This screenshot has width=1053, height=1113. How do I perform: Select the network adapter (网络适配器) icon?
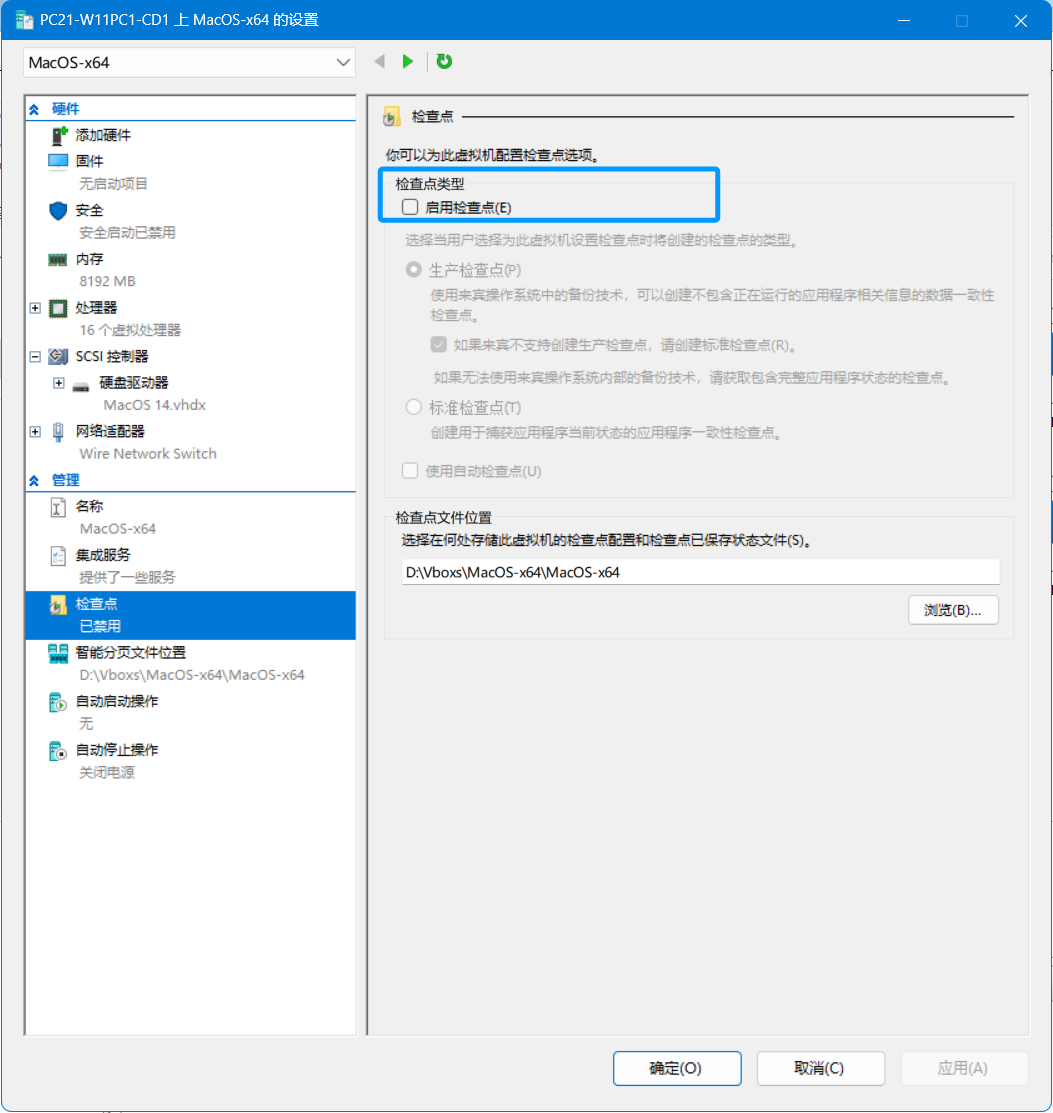(x=58, y=432)
